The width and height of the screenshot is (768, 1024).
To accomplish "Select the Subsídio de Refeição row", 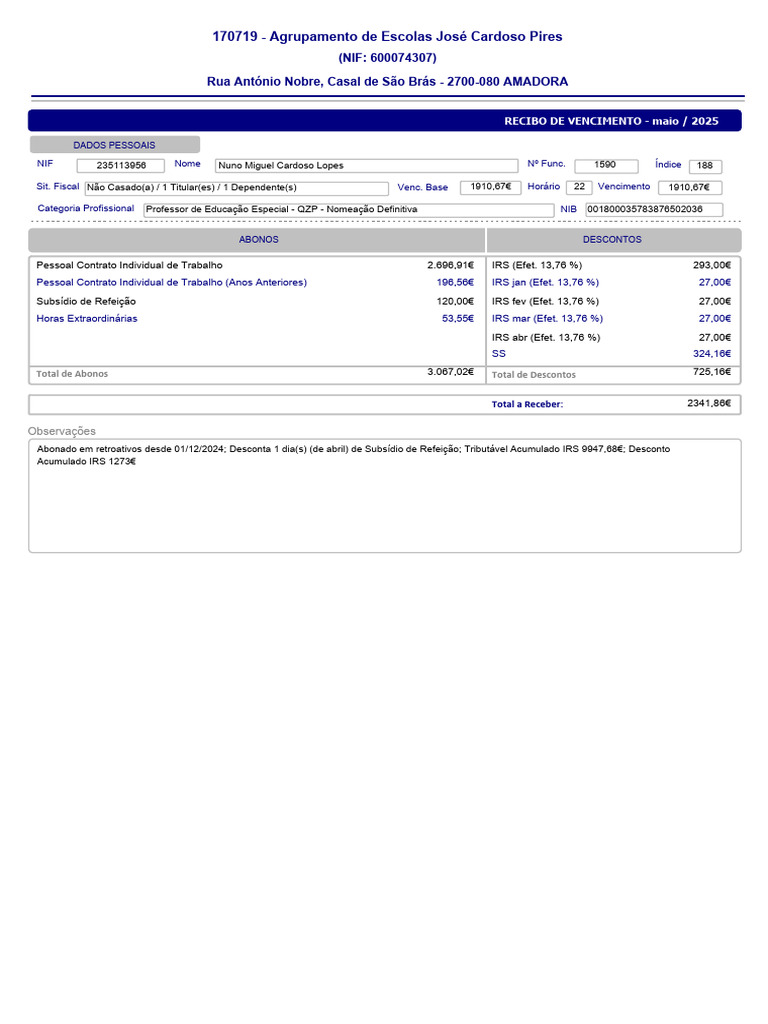I will click(255, 302).
